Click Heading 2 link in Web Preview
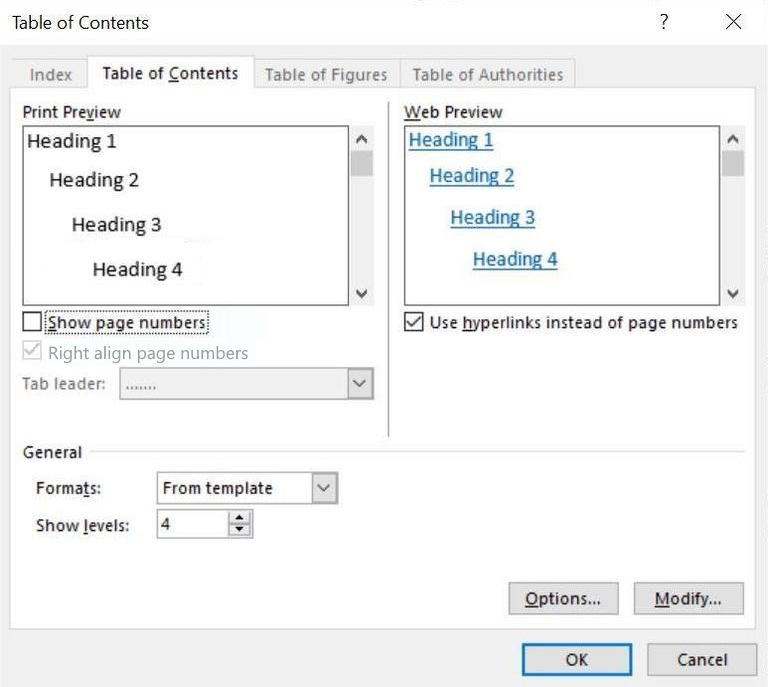 [x=472, y=176]
